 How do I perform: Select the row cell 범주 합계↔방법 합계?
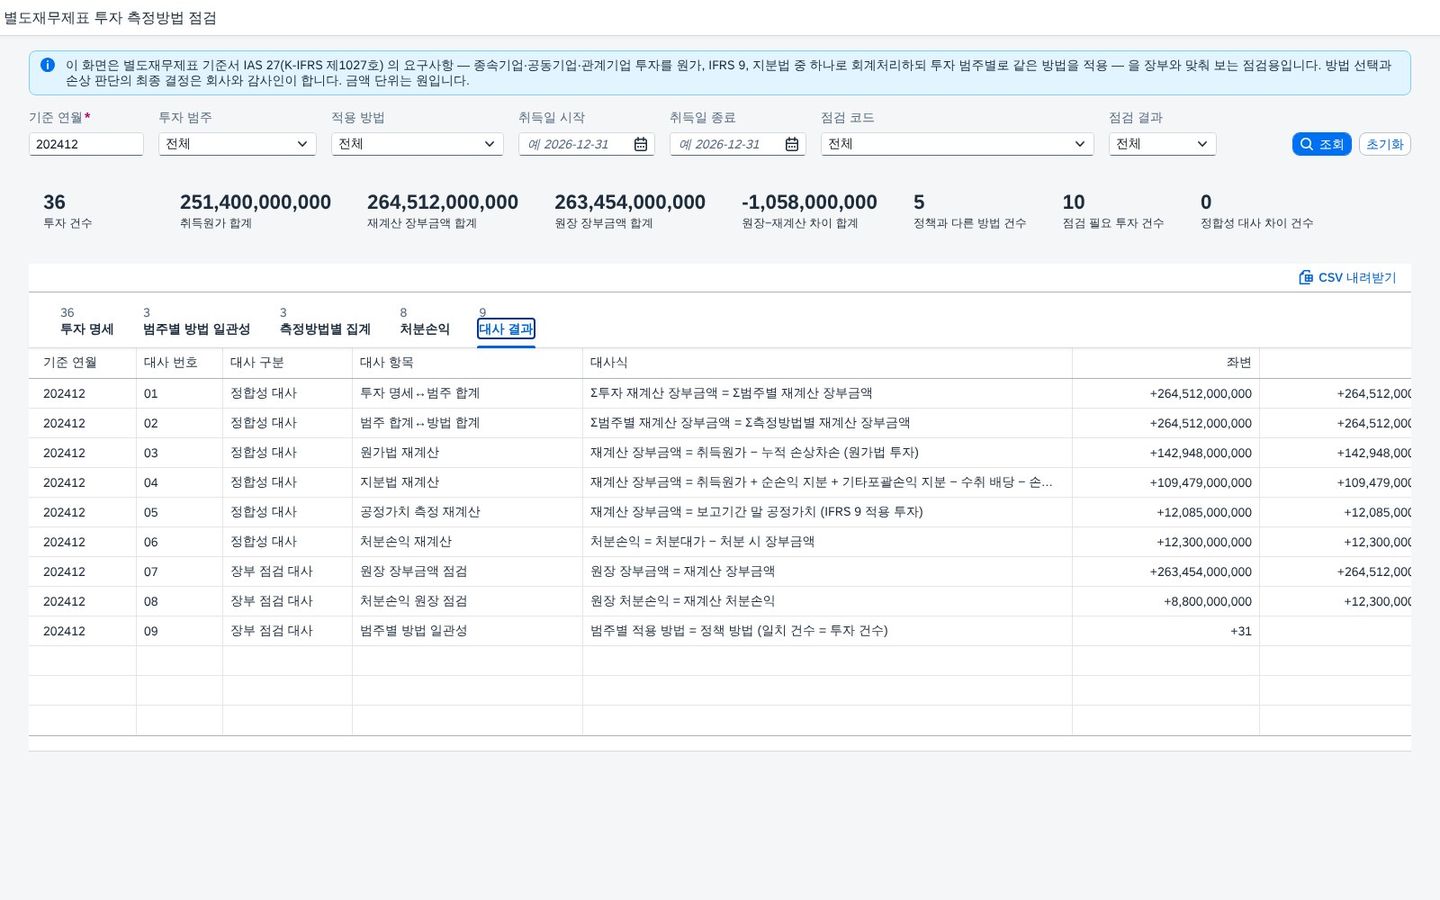coord(467,423)
